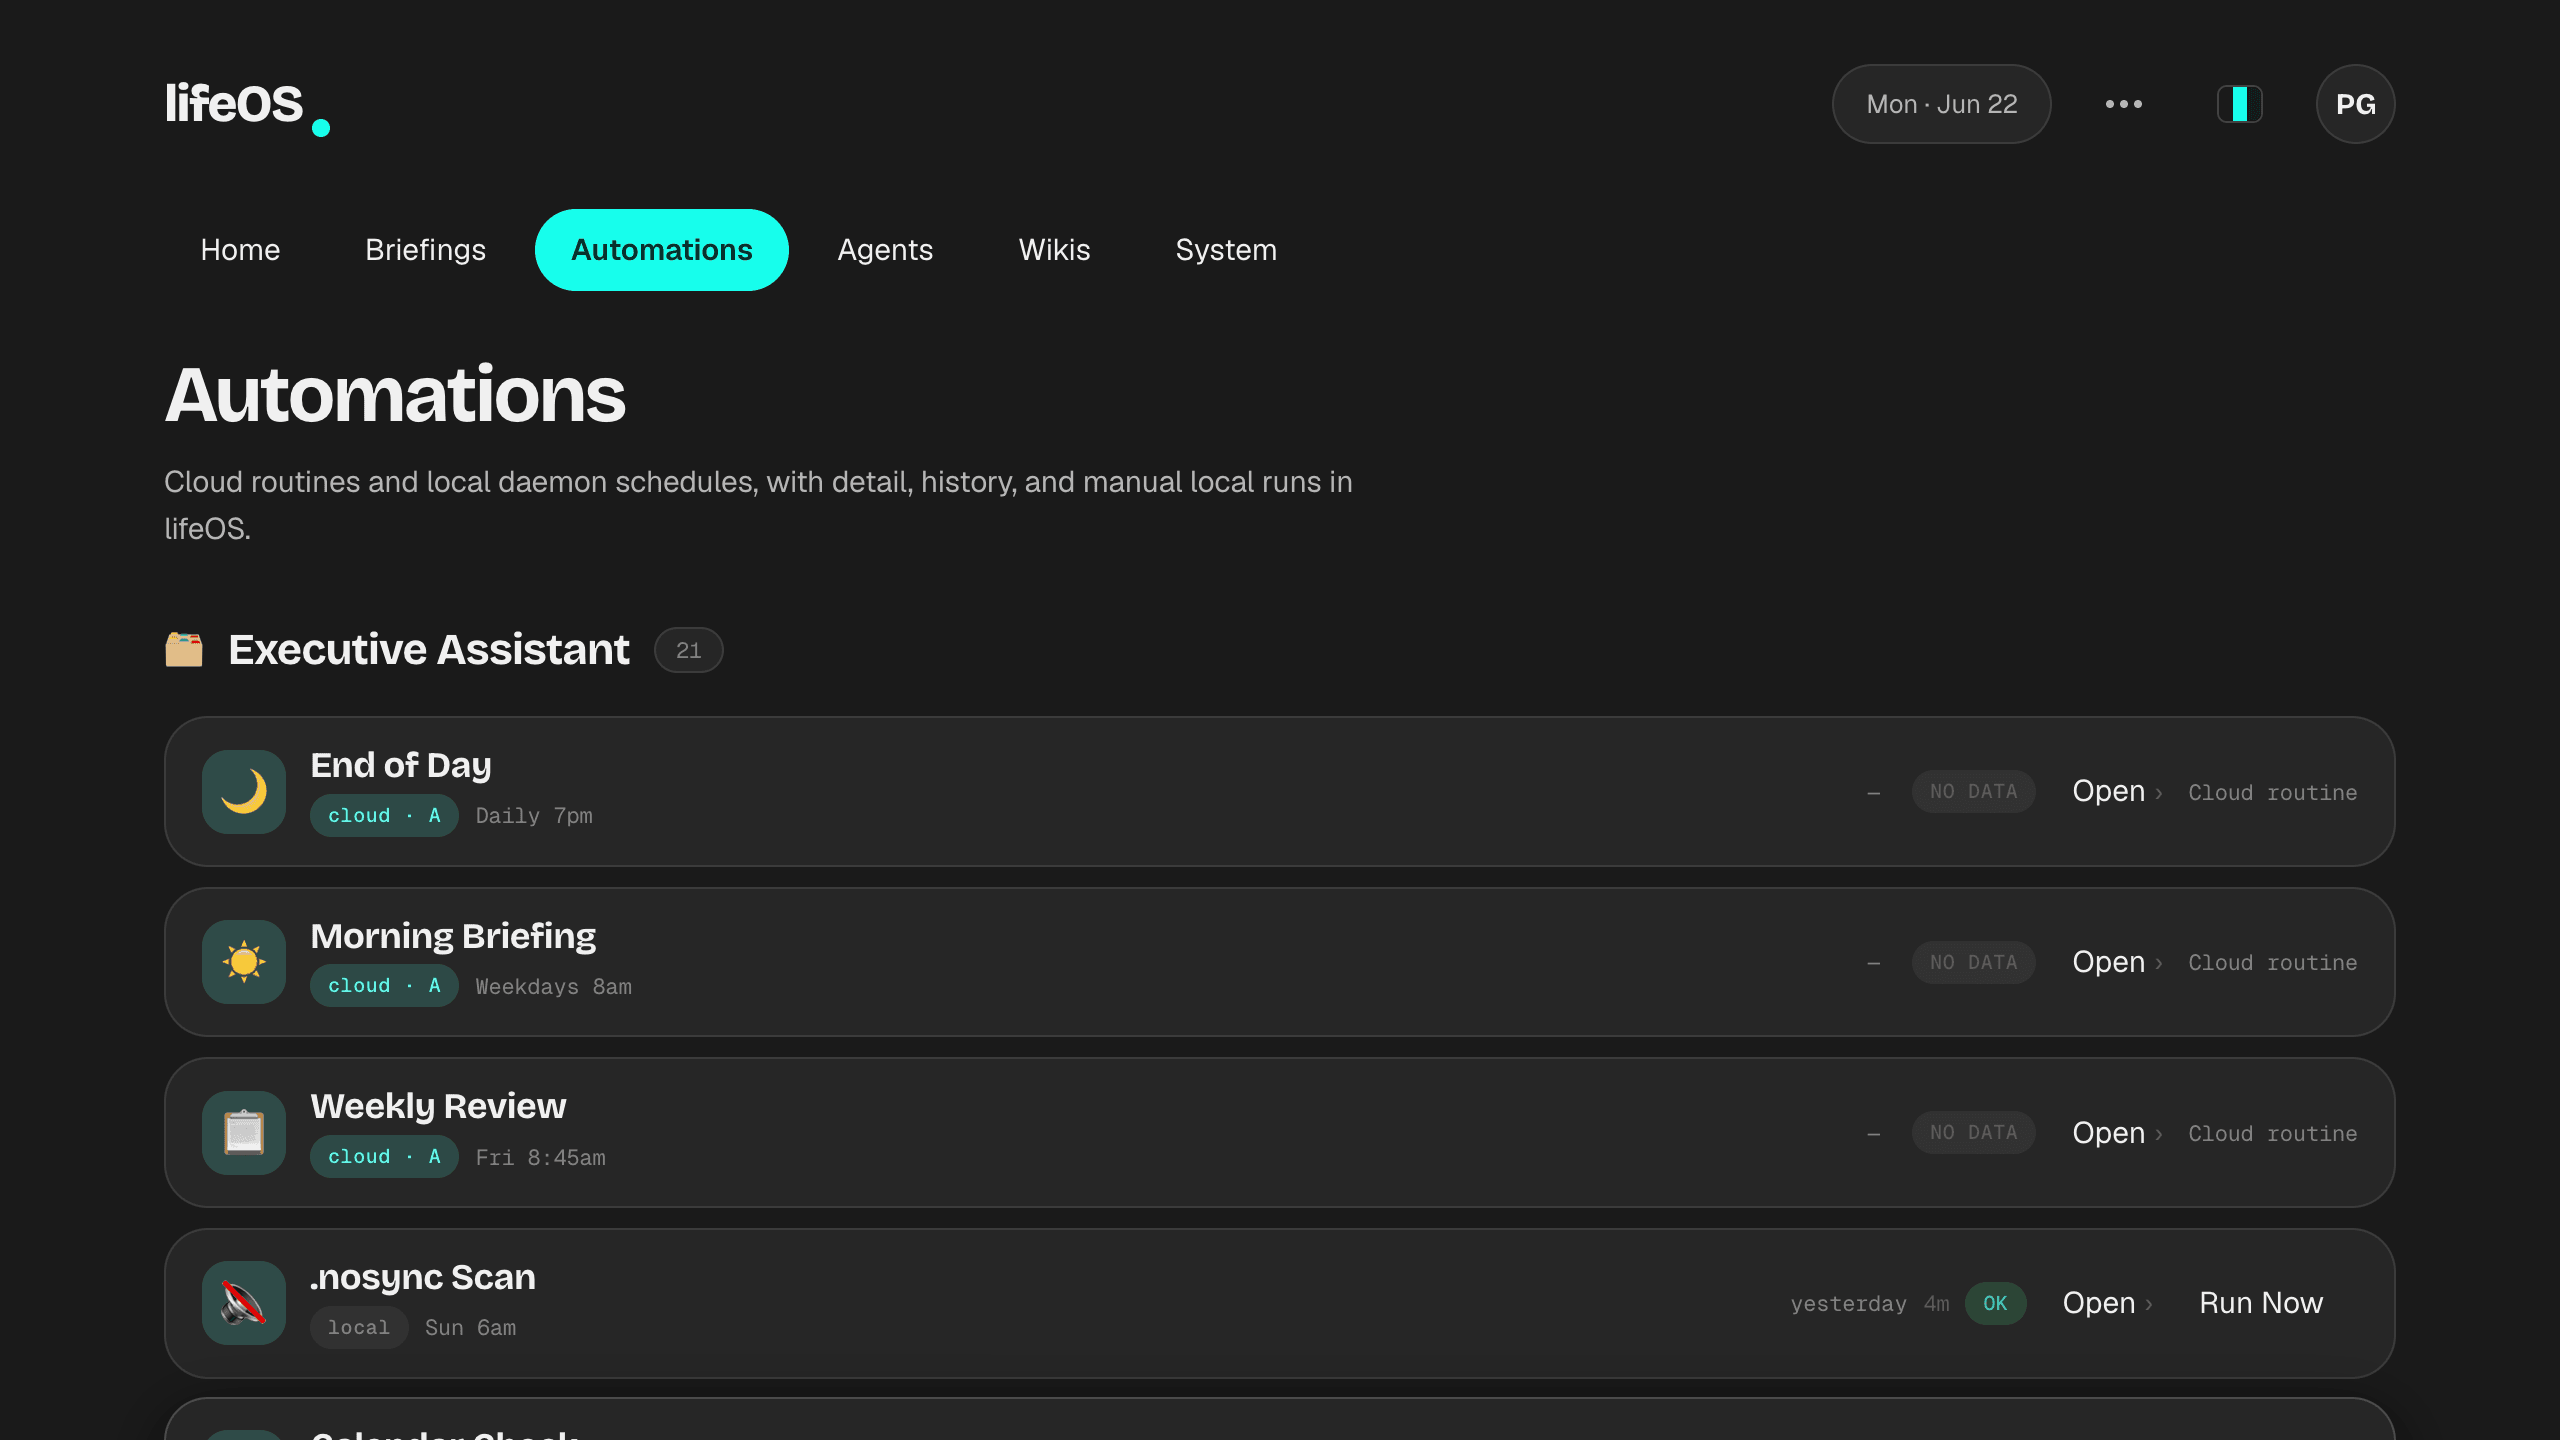Click the Automations page heading
This screenshot has width=2560, height=1440.
coord(395,395)
